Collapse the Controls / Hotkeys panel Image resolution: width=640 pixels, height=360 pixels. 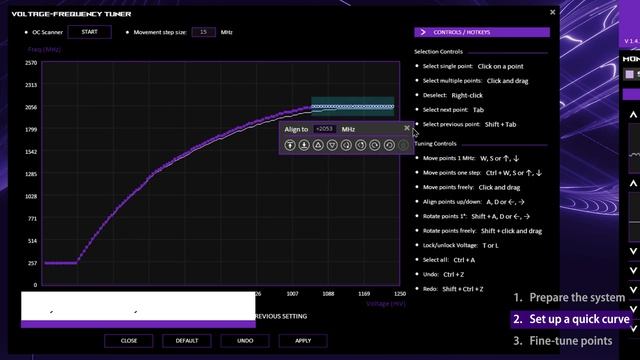482,32
